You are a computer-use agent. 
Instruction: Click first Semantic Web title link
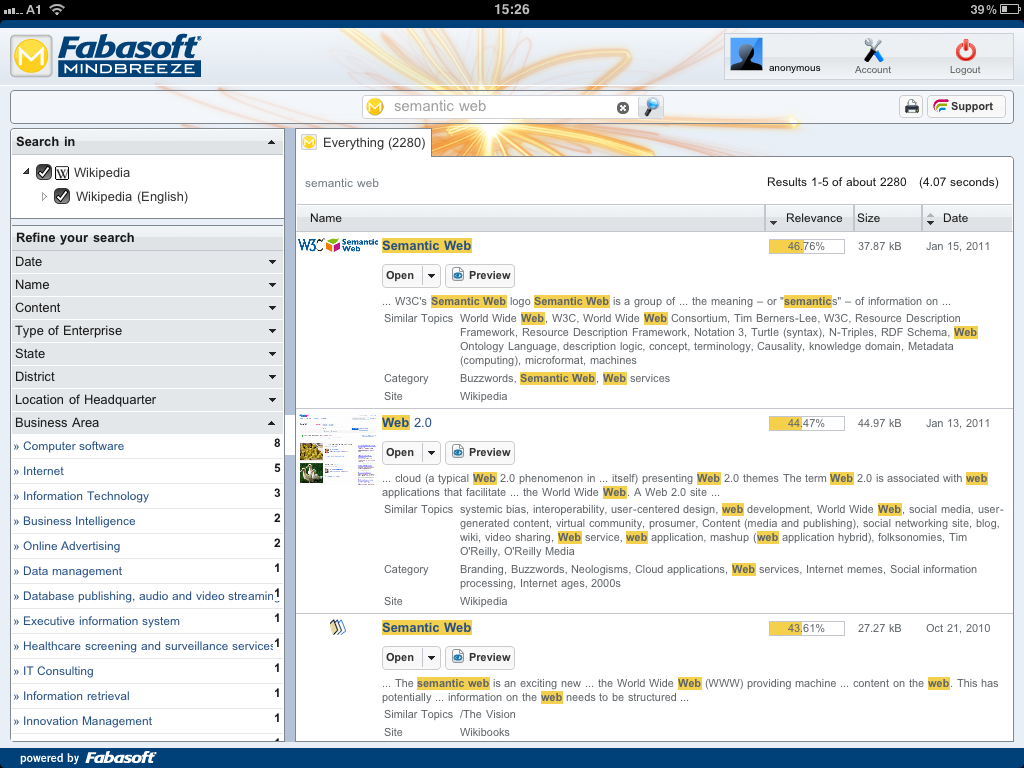click(426, 246)
